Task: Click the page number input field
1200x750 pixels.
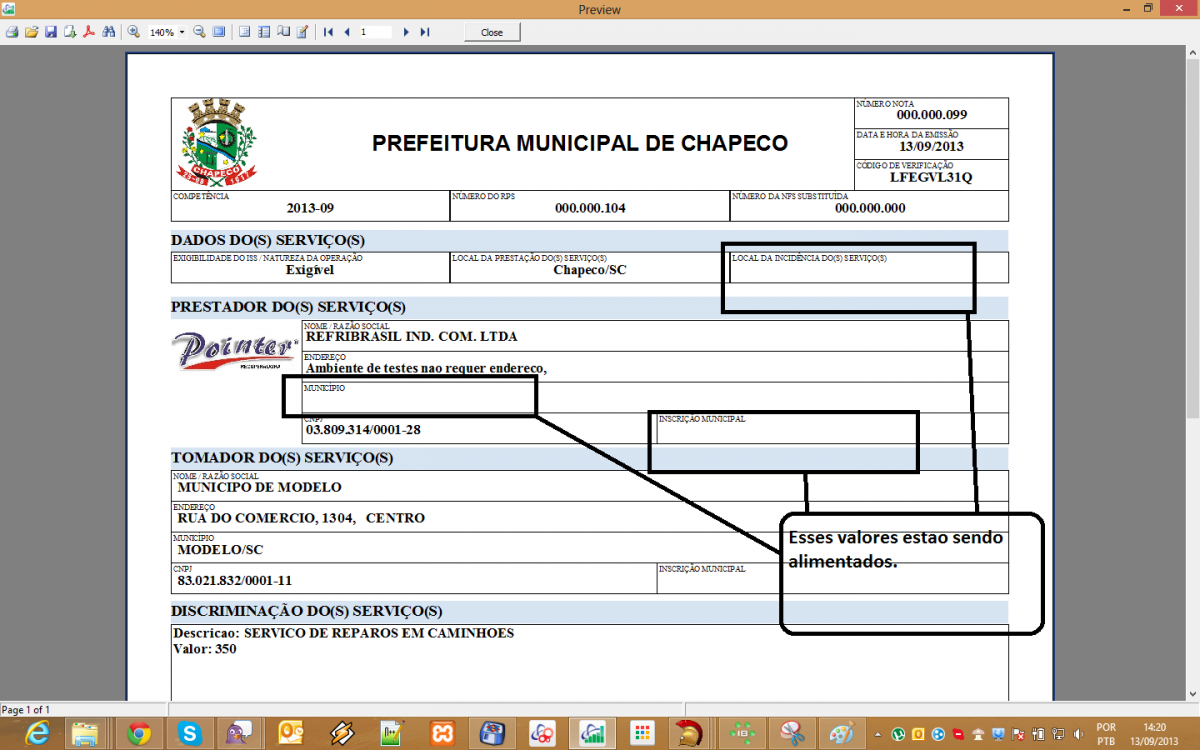Action: [376, 32]
